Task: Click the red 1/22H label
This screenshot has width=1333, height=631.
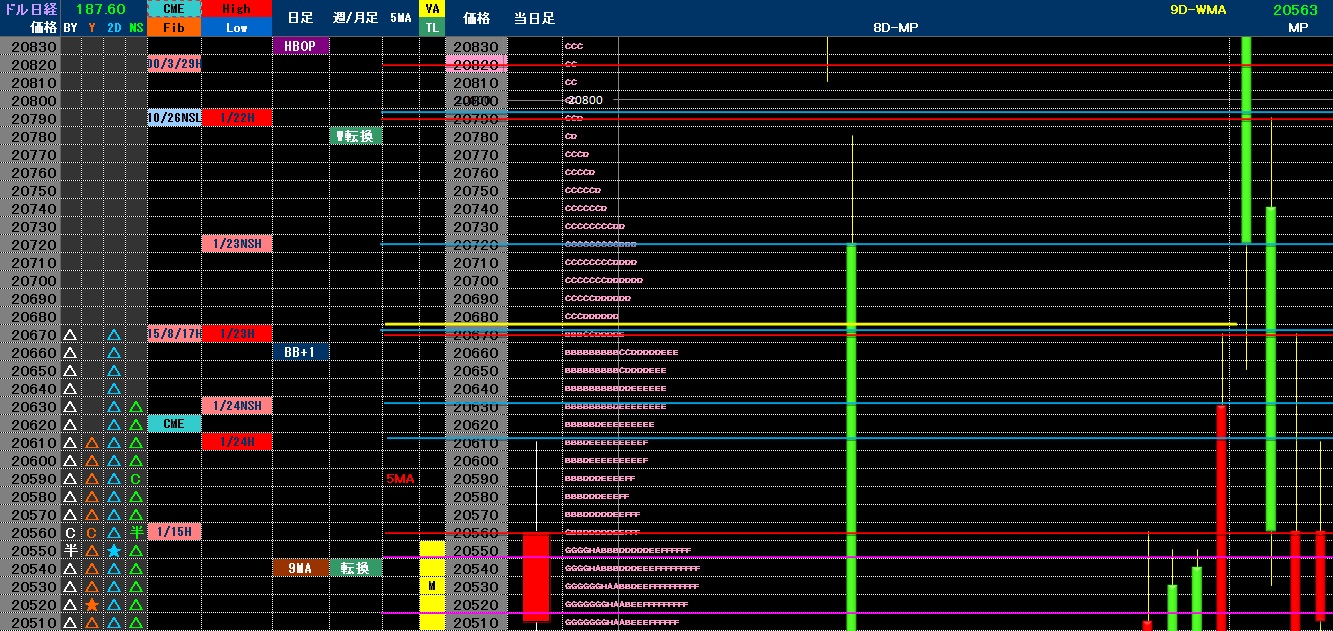Action: tap(237, 118)
